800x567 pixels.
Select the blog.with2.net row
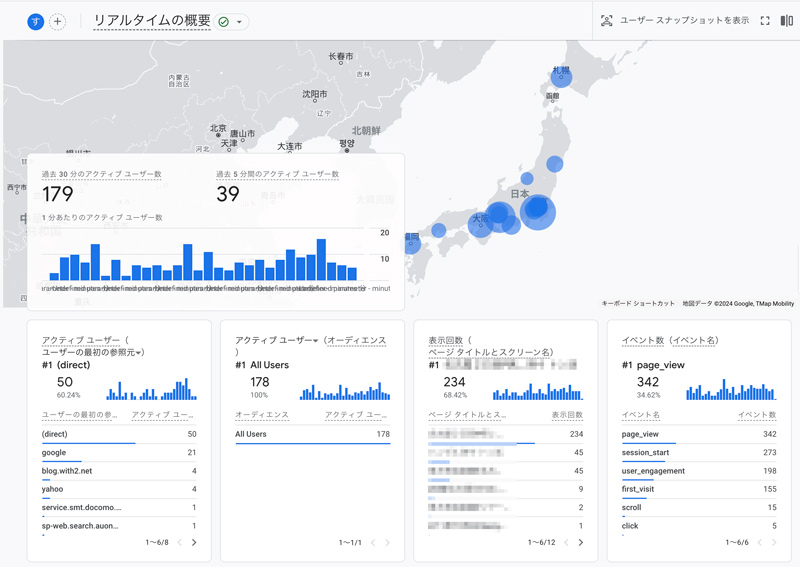click(x=119, y=471)
